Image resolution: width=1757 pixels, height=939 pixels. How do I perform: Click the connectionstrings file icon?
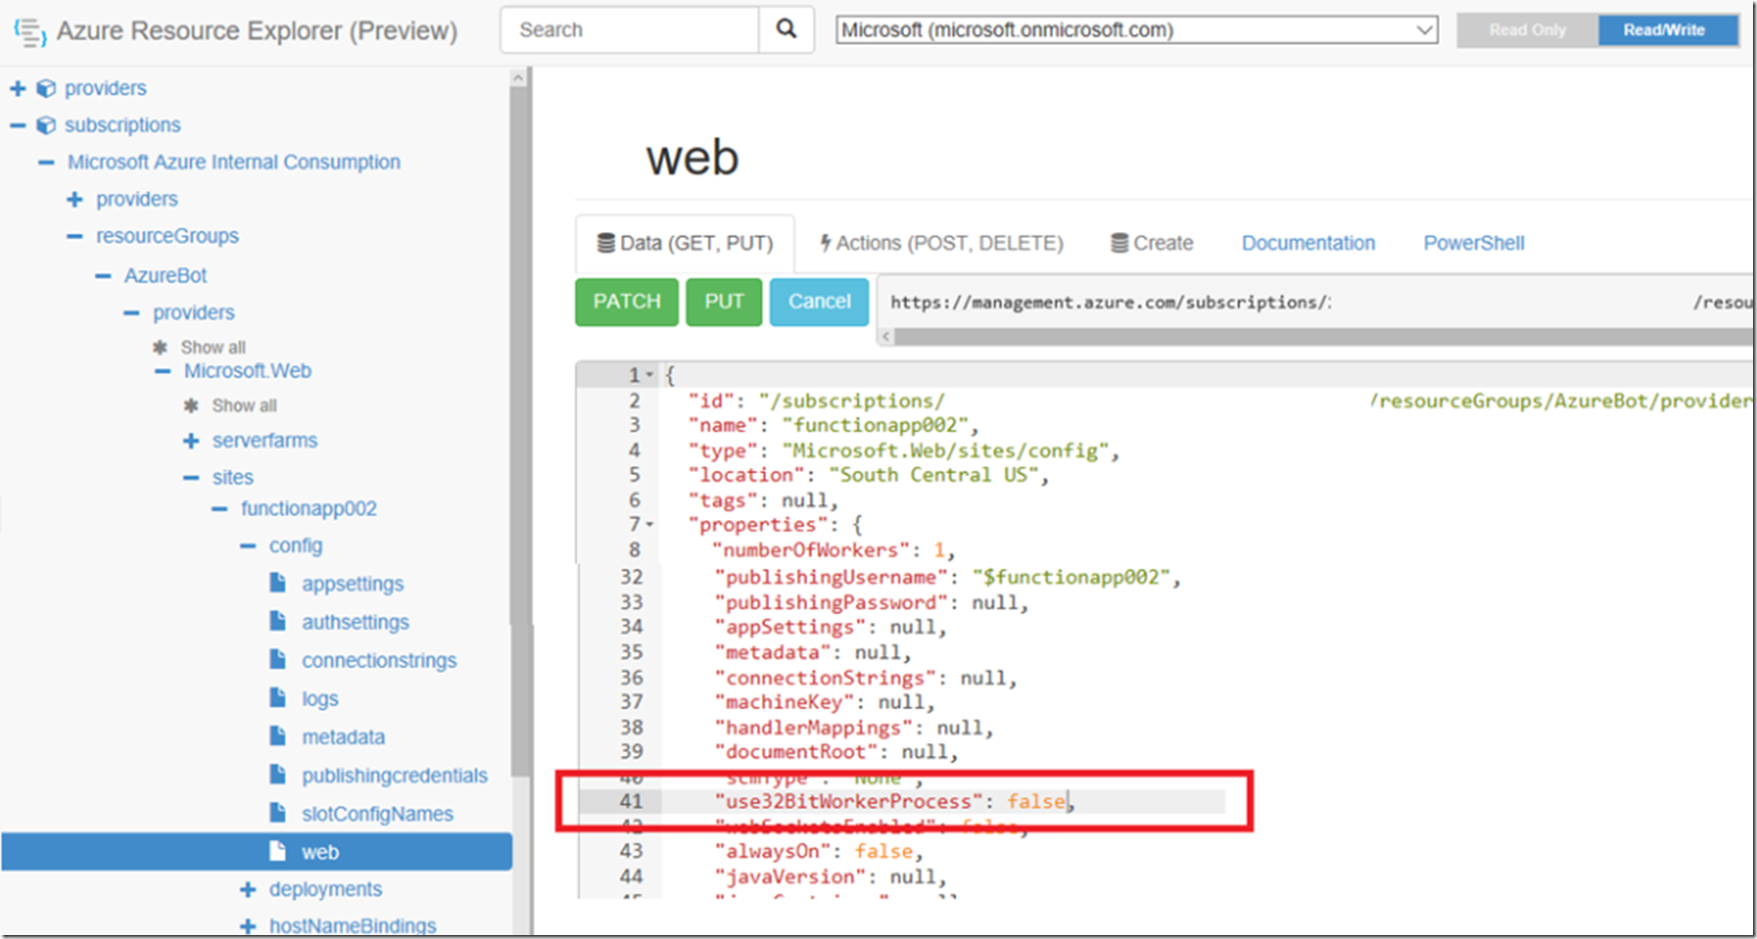point(278,659)
